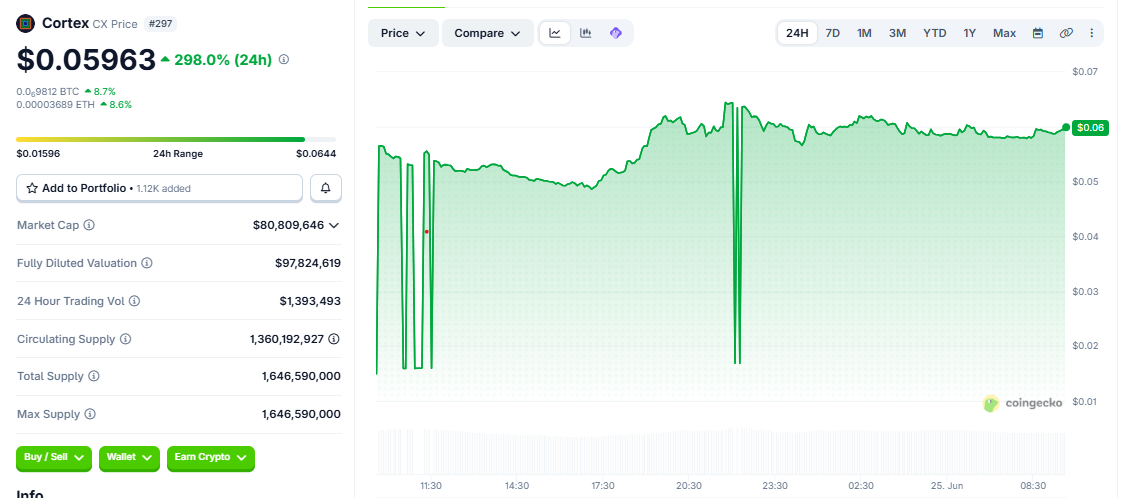This screenshot has width=1124, height=498.
Task: Switch to line chart view
Action: tap(555, 33)
